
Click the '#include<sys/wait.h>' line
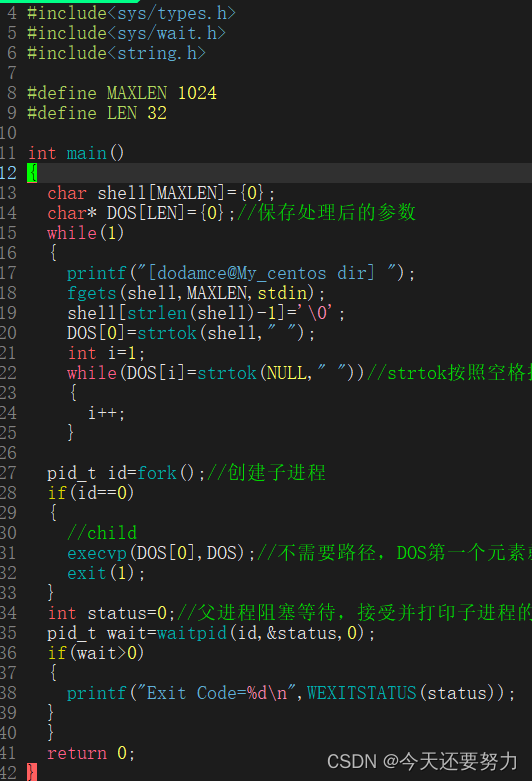point(127,33)
